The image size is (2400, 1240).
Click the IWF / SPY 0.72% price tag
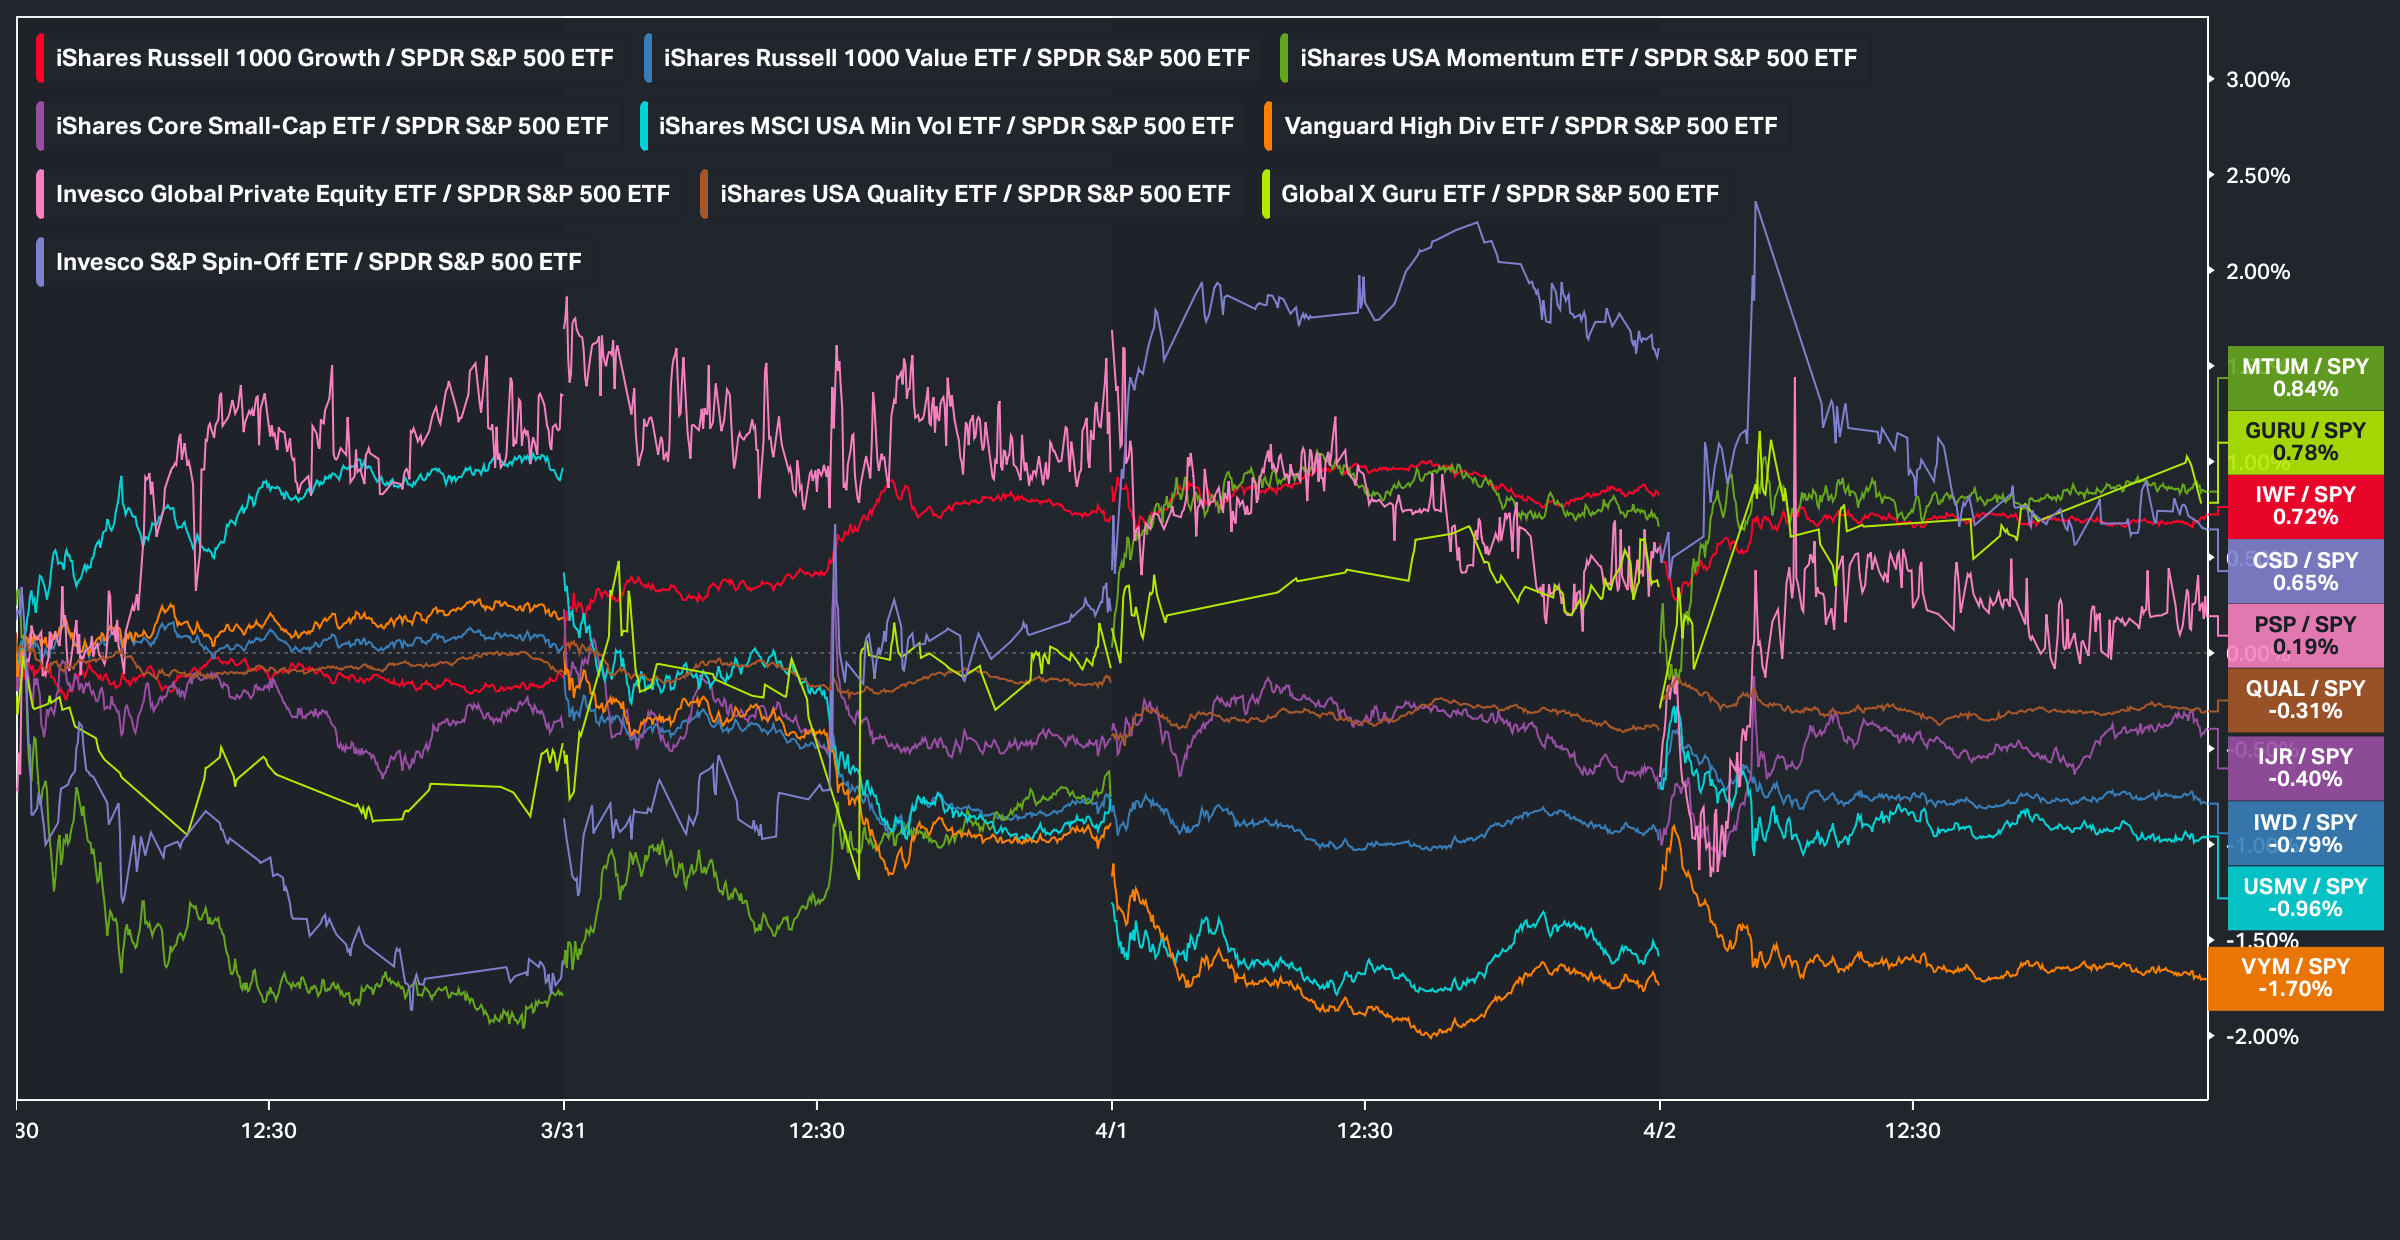[x=2305, y=506]
